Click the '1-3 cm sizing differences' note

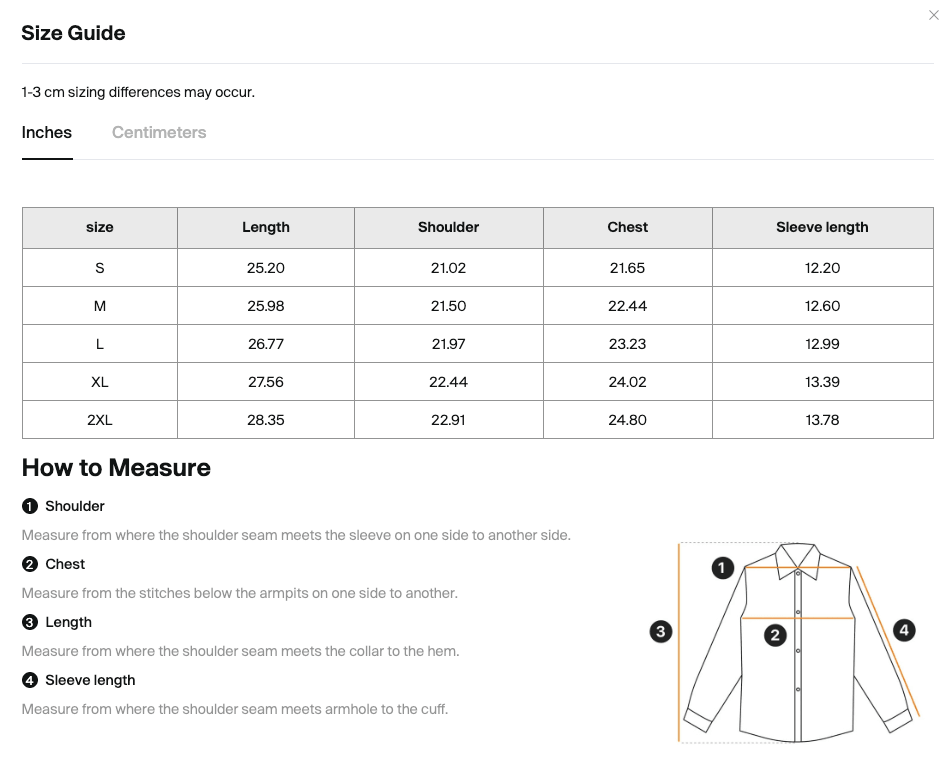[x=138, y=92]
